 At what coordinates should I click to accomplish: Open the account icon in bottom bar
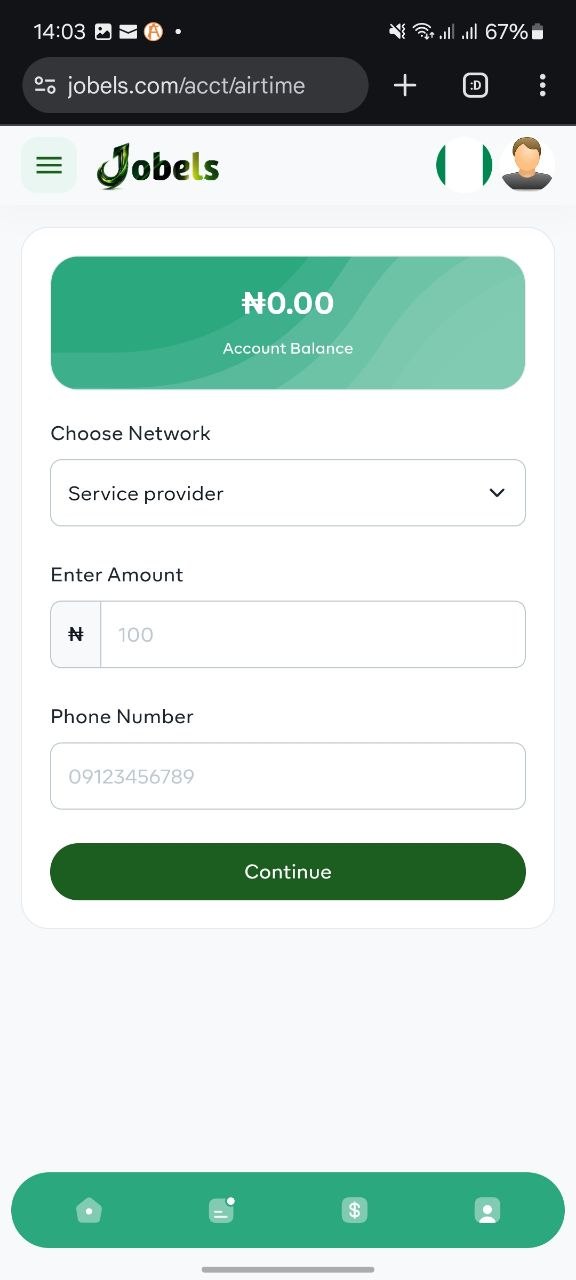click(487, 1210)
